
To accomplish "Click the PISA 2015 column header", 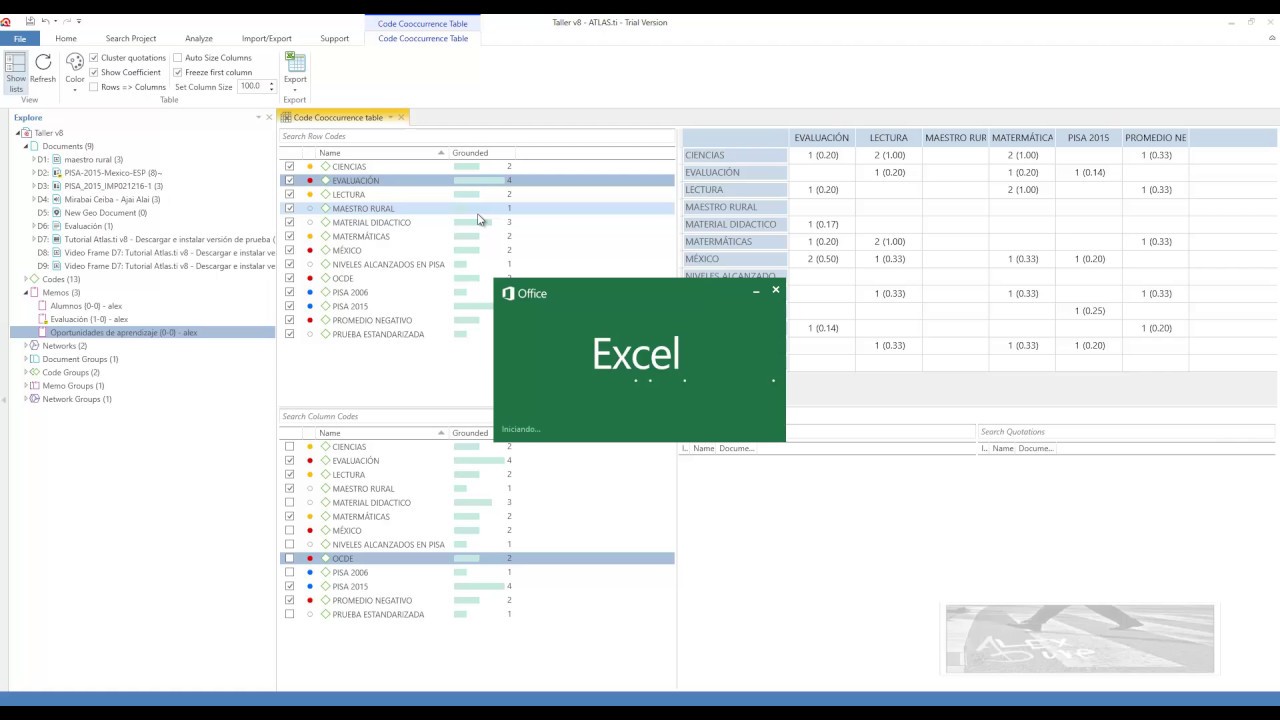I will (1088, 137).
